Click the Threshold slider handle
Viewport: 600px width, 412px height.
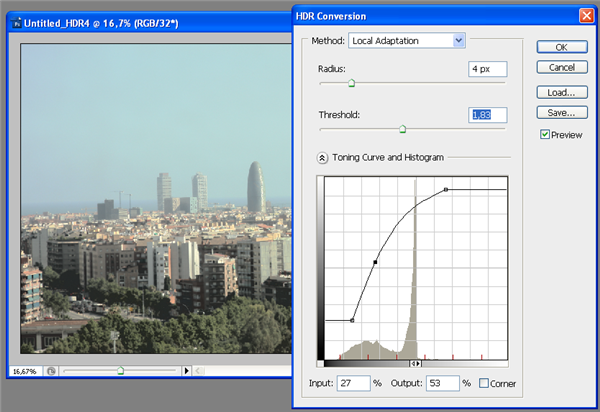point(402,128)
